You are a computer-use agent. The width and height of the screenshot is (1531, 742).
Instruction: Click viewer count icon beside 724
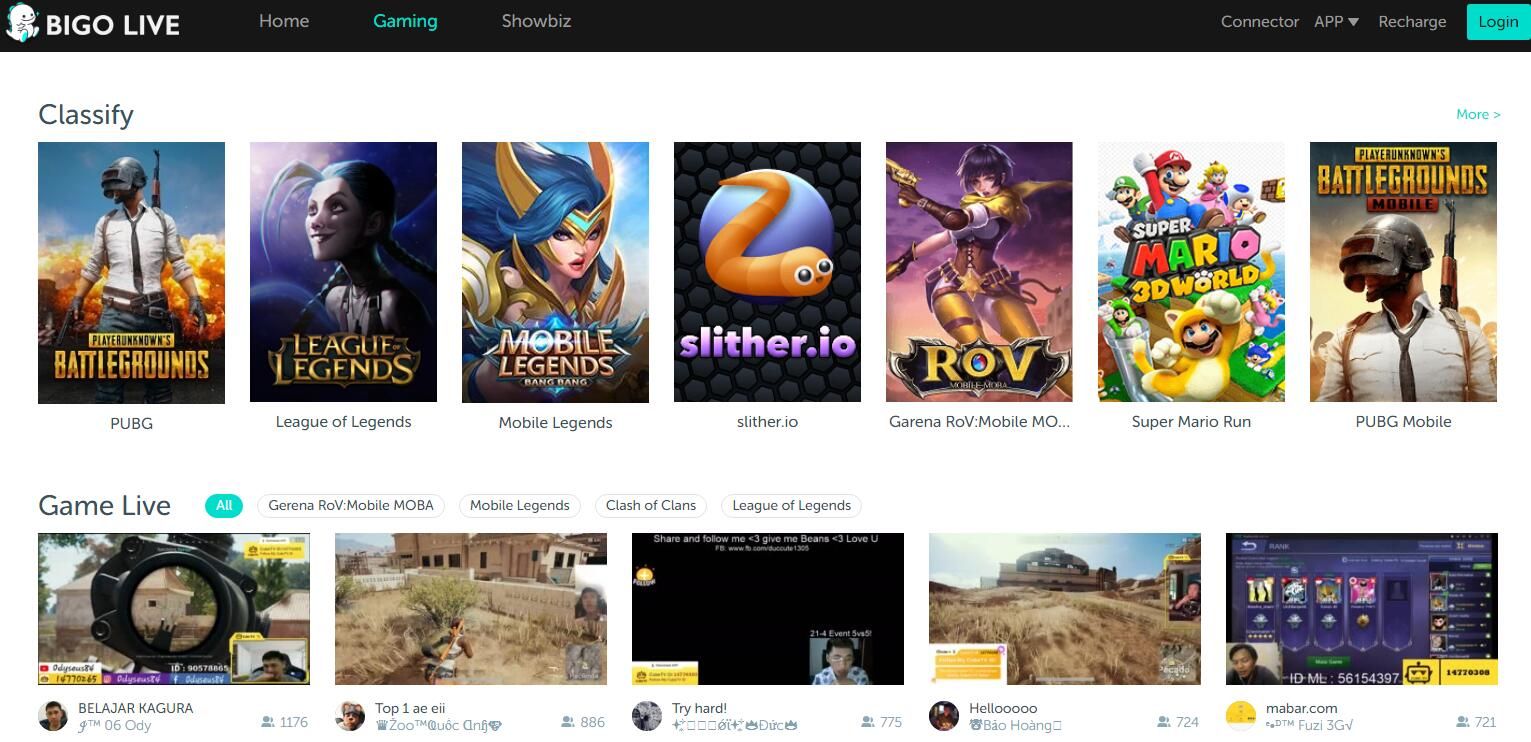[x=1164, y=722]
